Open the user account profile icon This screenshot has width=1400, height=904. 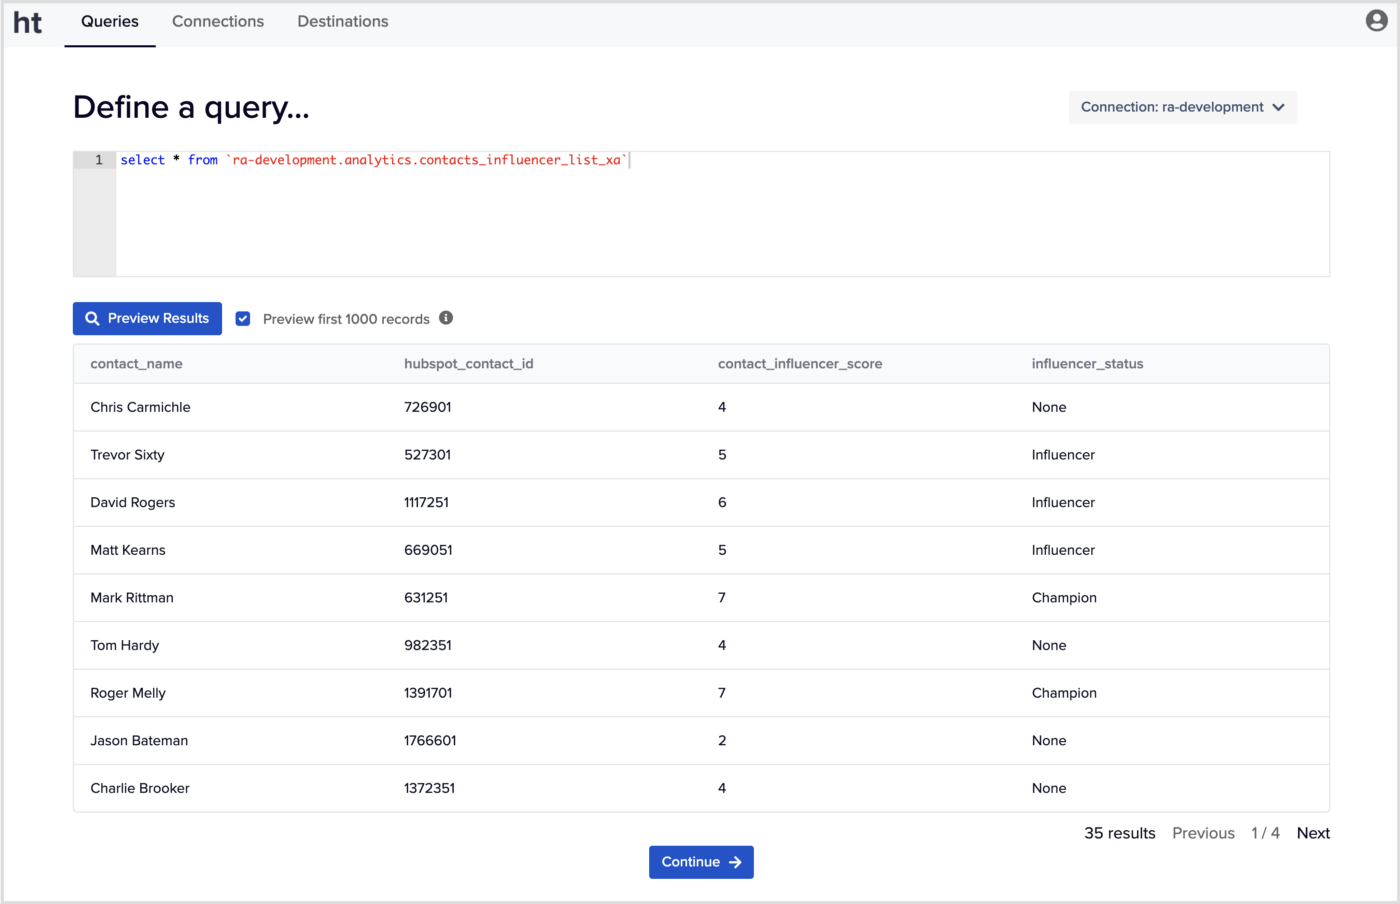(1376, 21)
